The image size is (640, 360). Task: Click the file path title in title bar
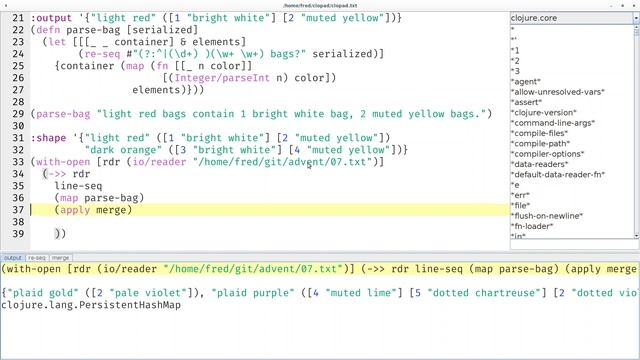click(320, 5)
